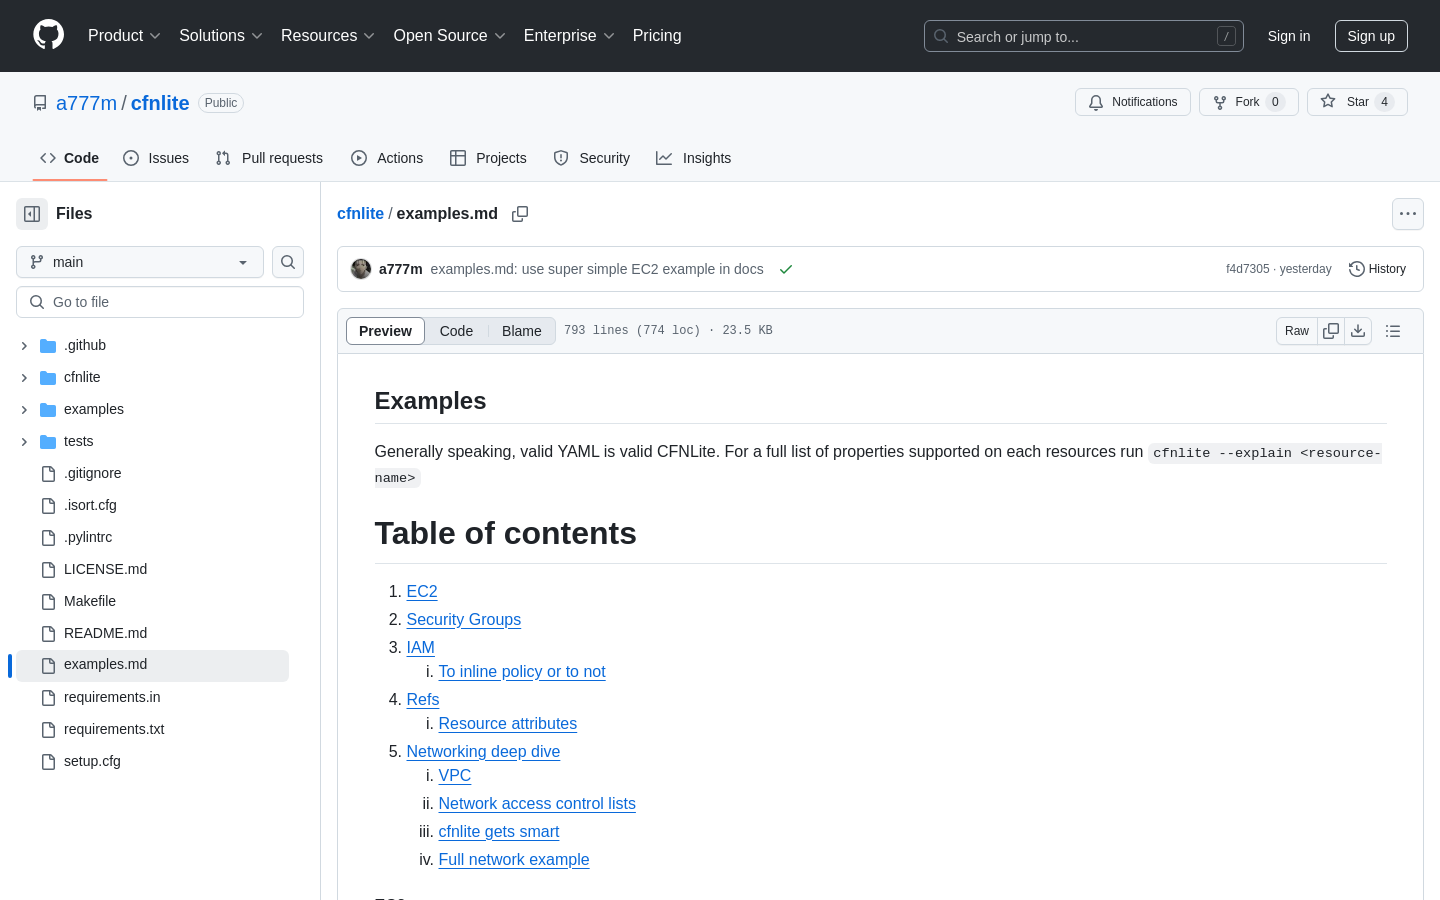The height and width of the screenshot is (900, 1440).
Task: Switch to the Security tab
Action: [591, 158]
